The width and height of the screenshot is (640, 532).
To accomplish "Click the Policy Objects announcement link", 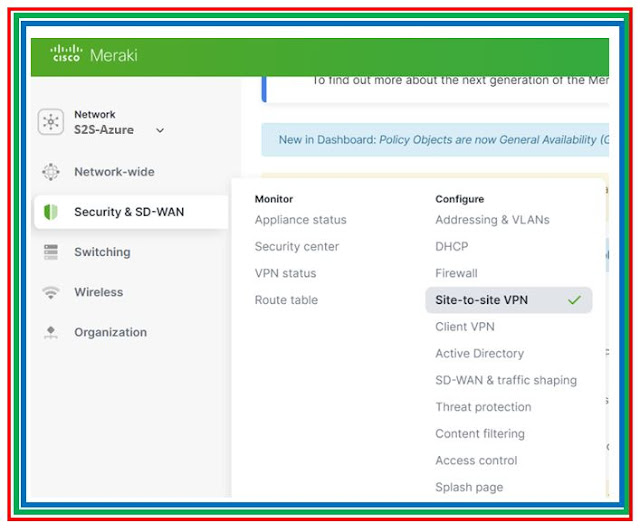I will [494, 140].
